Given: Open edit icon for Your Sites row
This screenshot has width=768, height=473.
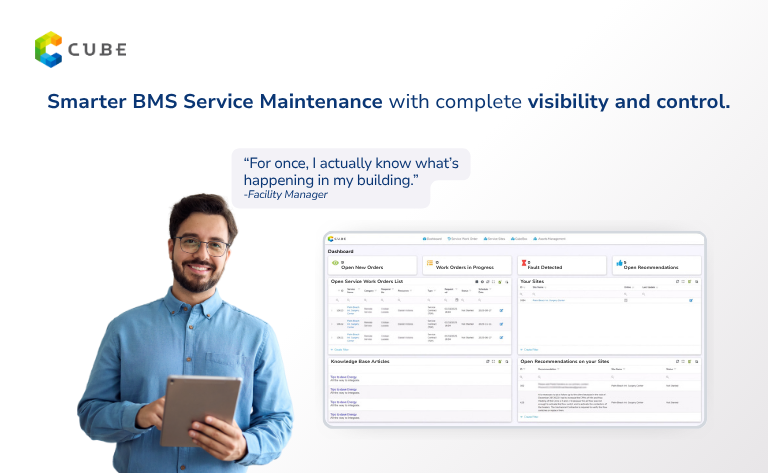Looking at the screenshot, I should click(x=690, y=300).
